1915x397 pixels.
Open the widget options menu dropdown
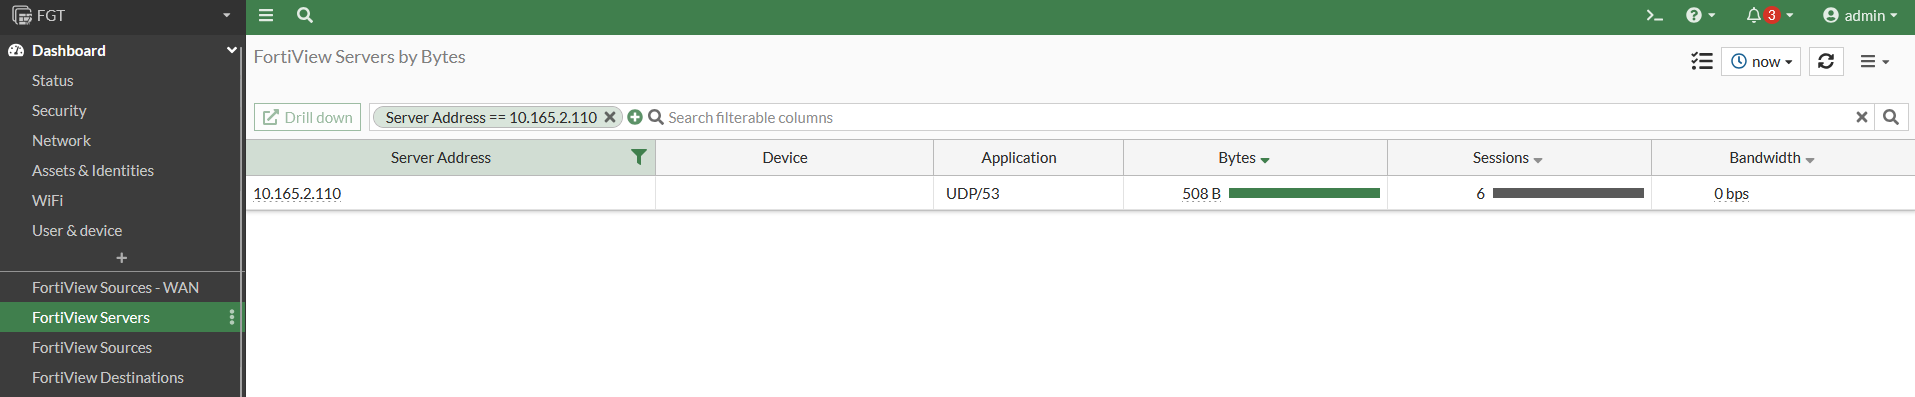(x=1875, y=61)
